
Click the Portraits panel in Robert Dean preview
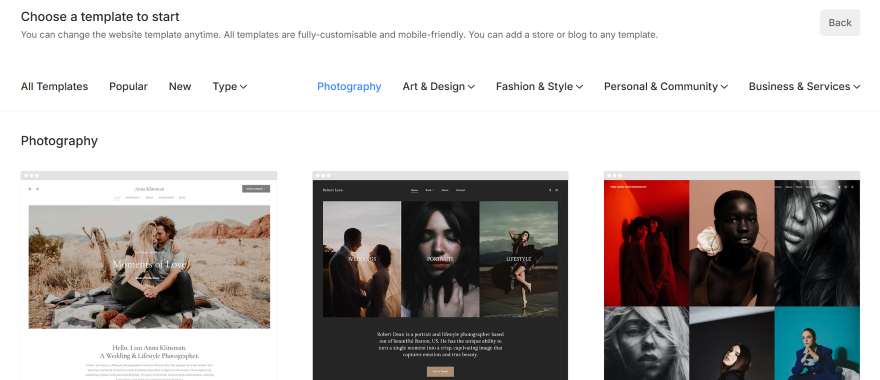click(x=441, y=259)
